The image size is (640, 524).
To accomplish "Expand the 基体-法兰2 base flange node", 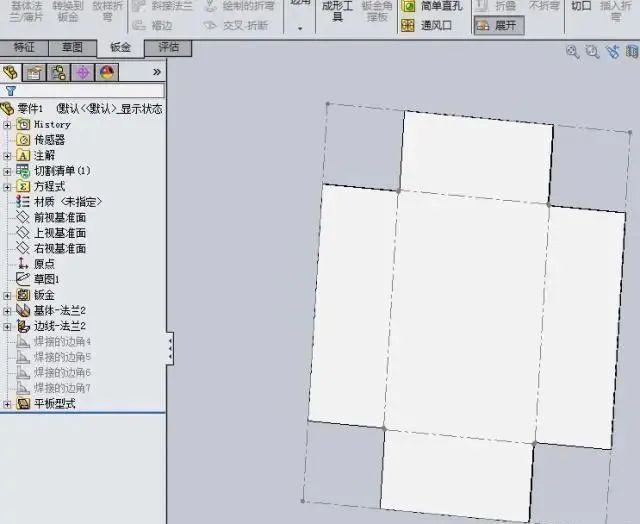I will click(7, 311).
